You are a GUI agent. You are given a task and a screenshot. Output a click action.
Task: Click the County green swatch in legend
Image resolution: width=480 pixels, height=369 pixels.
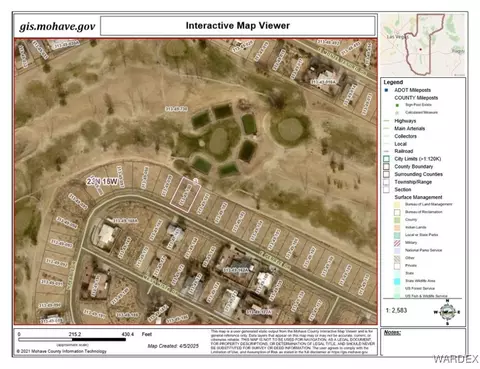pyautogui.click(x=397, y=220)
